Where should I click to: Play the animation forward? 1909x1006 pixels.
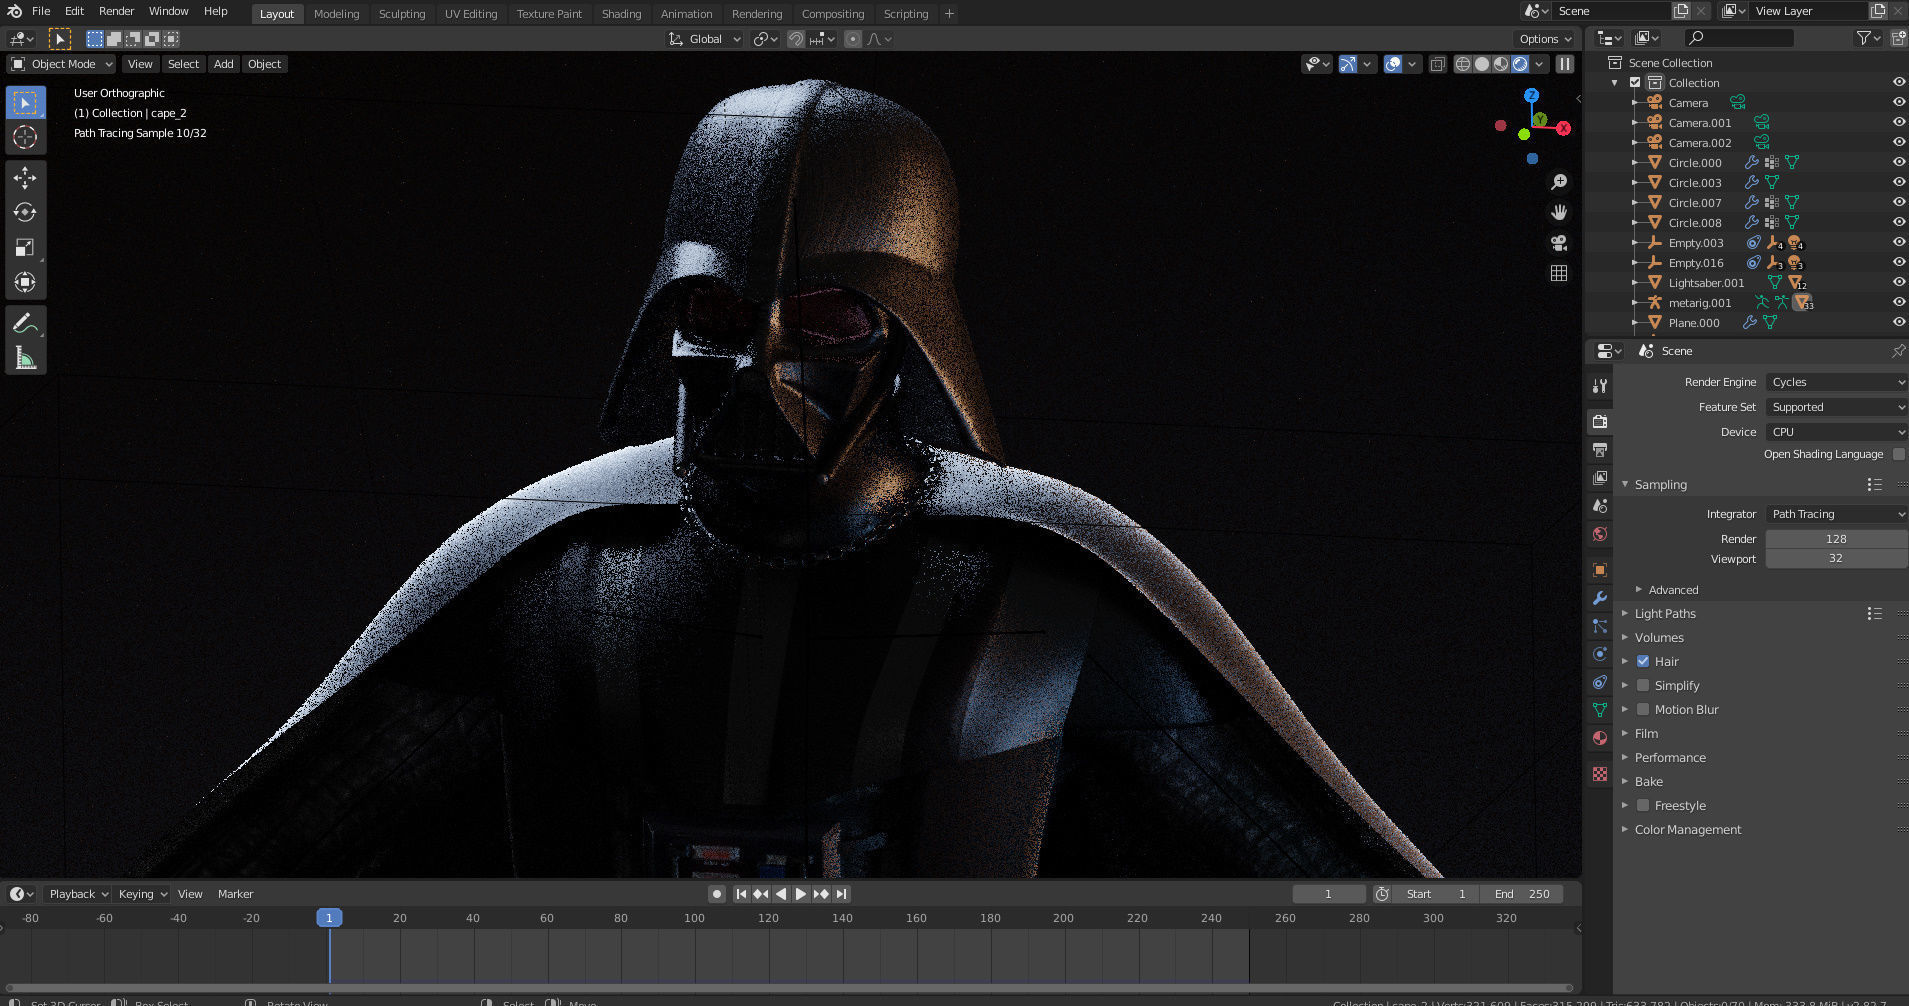801,894
